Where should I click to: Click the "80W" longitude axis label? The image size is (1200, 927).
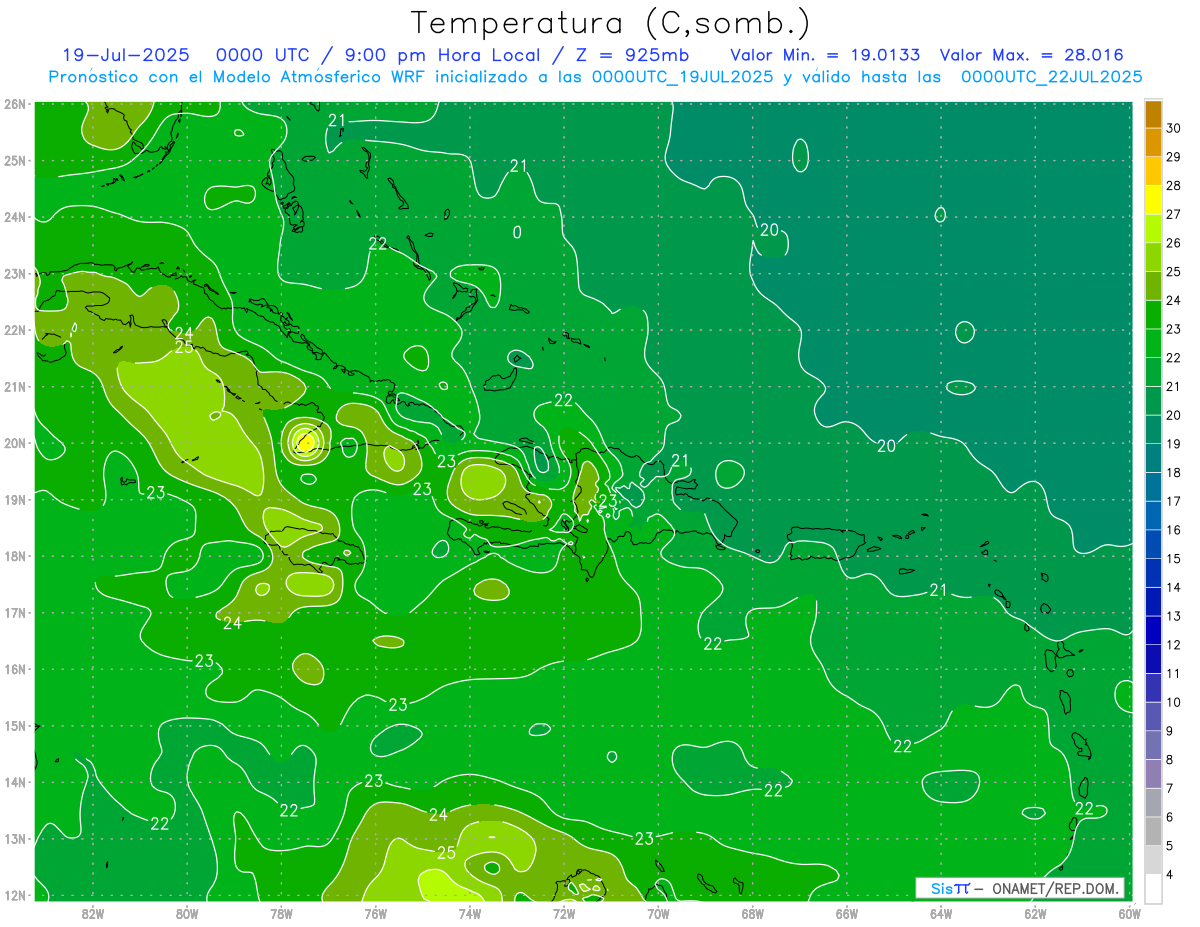(187, 912)
